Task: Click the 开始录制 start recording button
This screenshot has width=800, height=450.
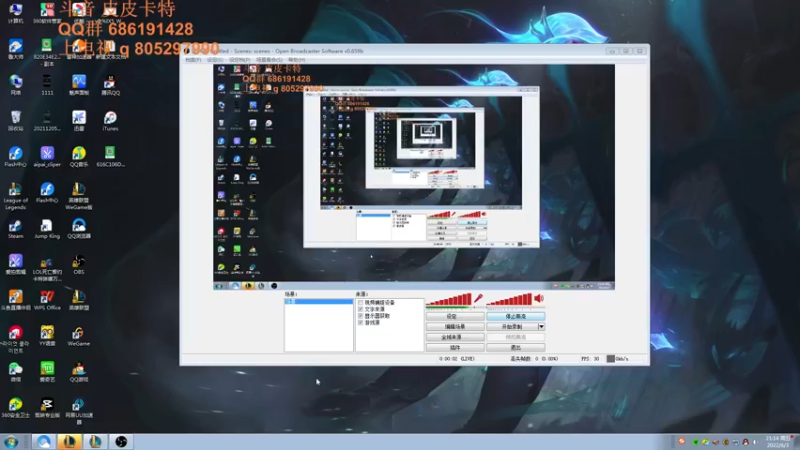Action: [512, 327]
